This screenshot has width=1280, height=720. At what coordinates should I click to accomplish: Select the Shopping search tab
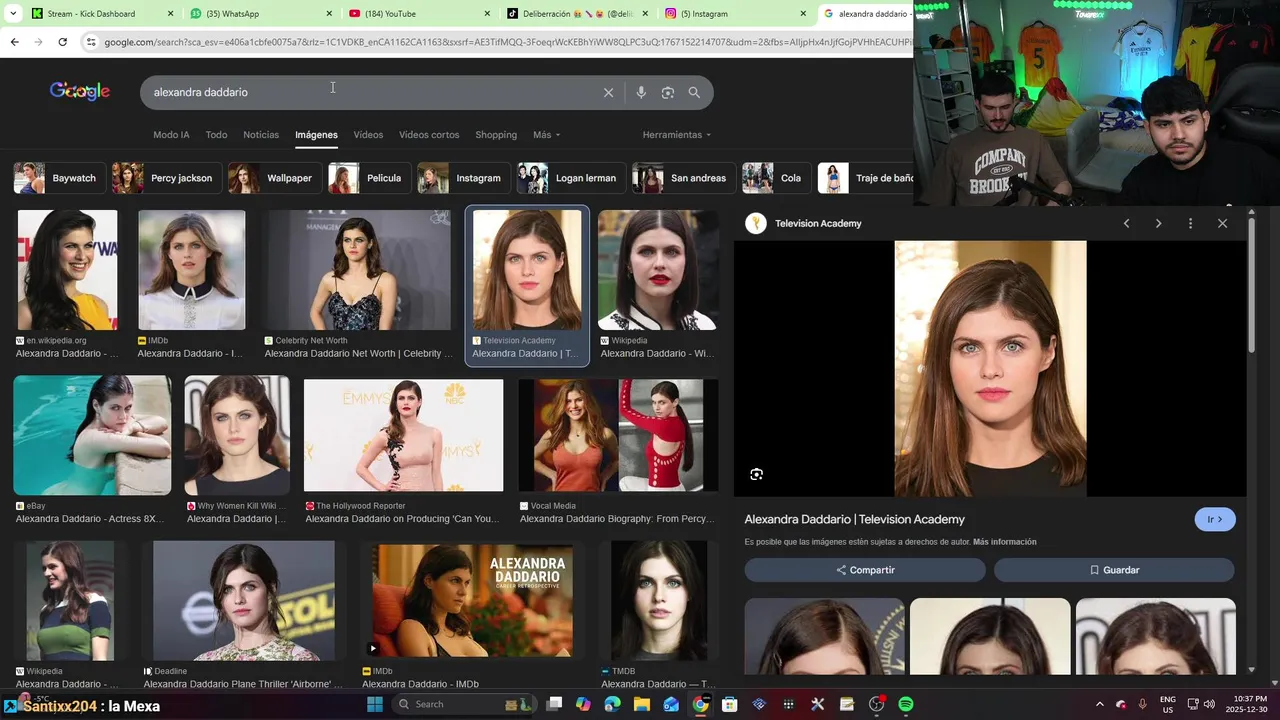point(496,135)
